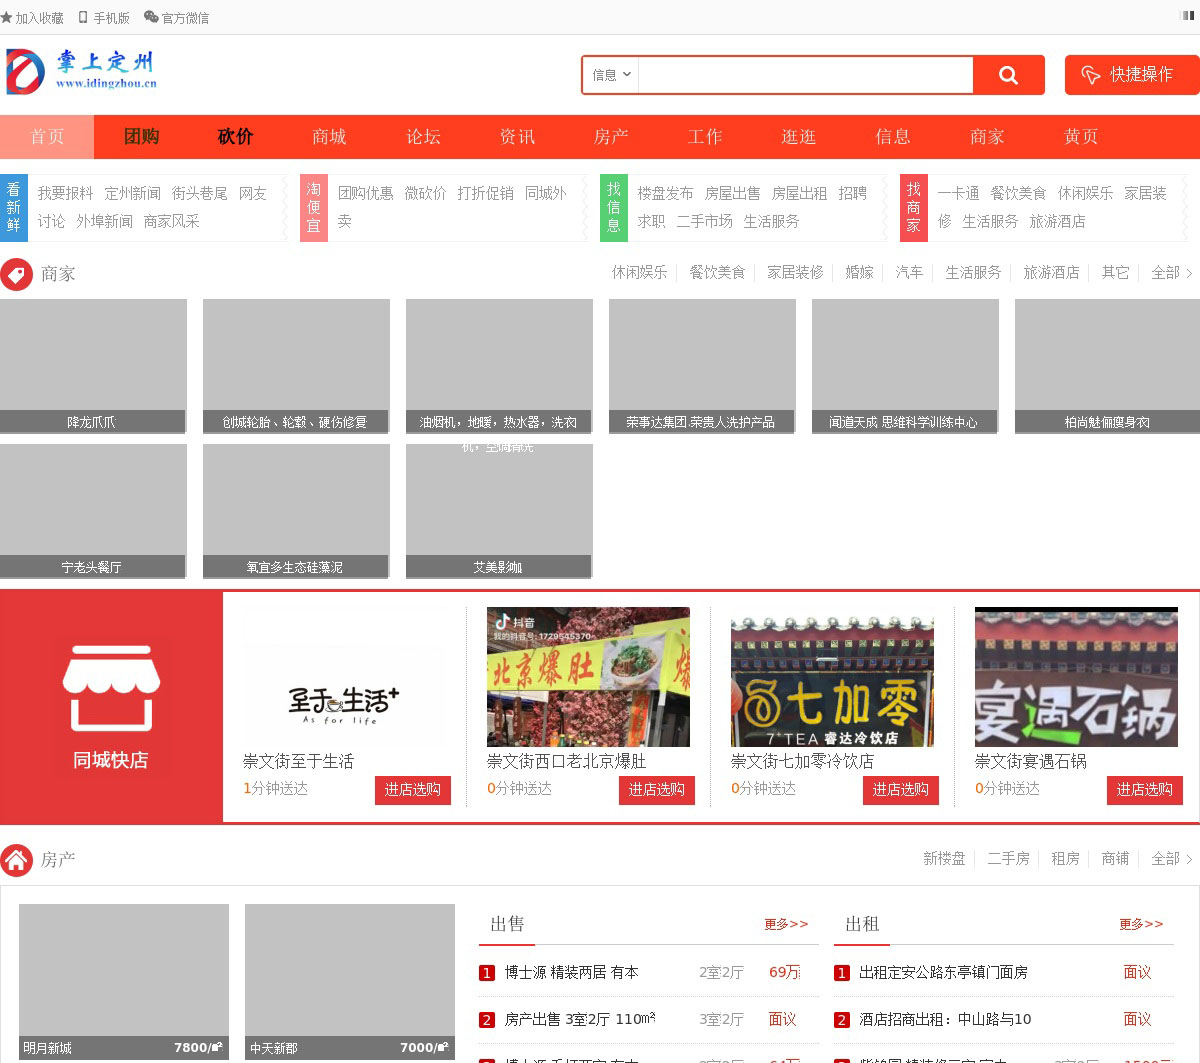1200x1063 pixels.
Task: Click the 加入收藏 star icon
Action: click(x=7, y=18)
